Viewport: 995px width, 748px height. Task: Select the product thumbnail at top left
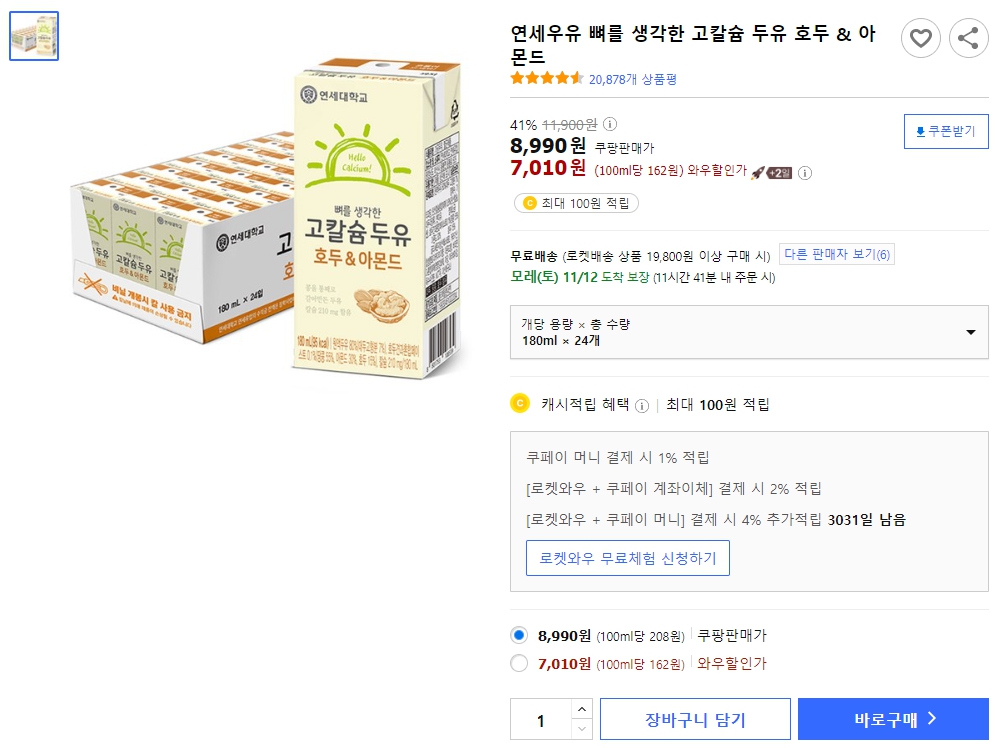coord(33,37)
